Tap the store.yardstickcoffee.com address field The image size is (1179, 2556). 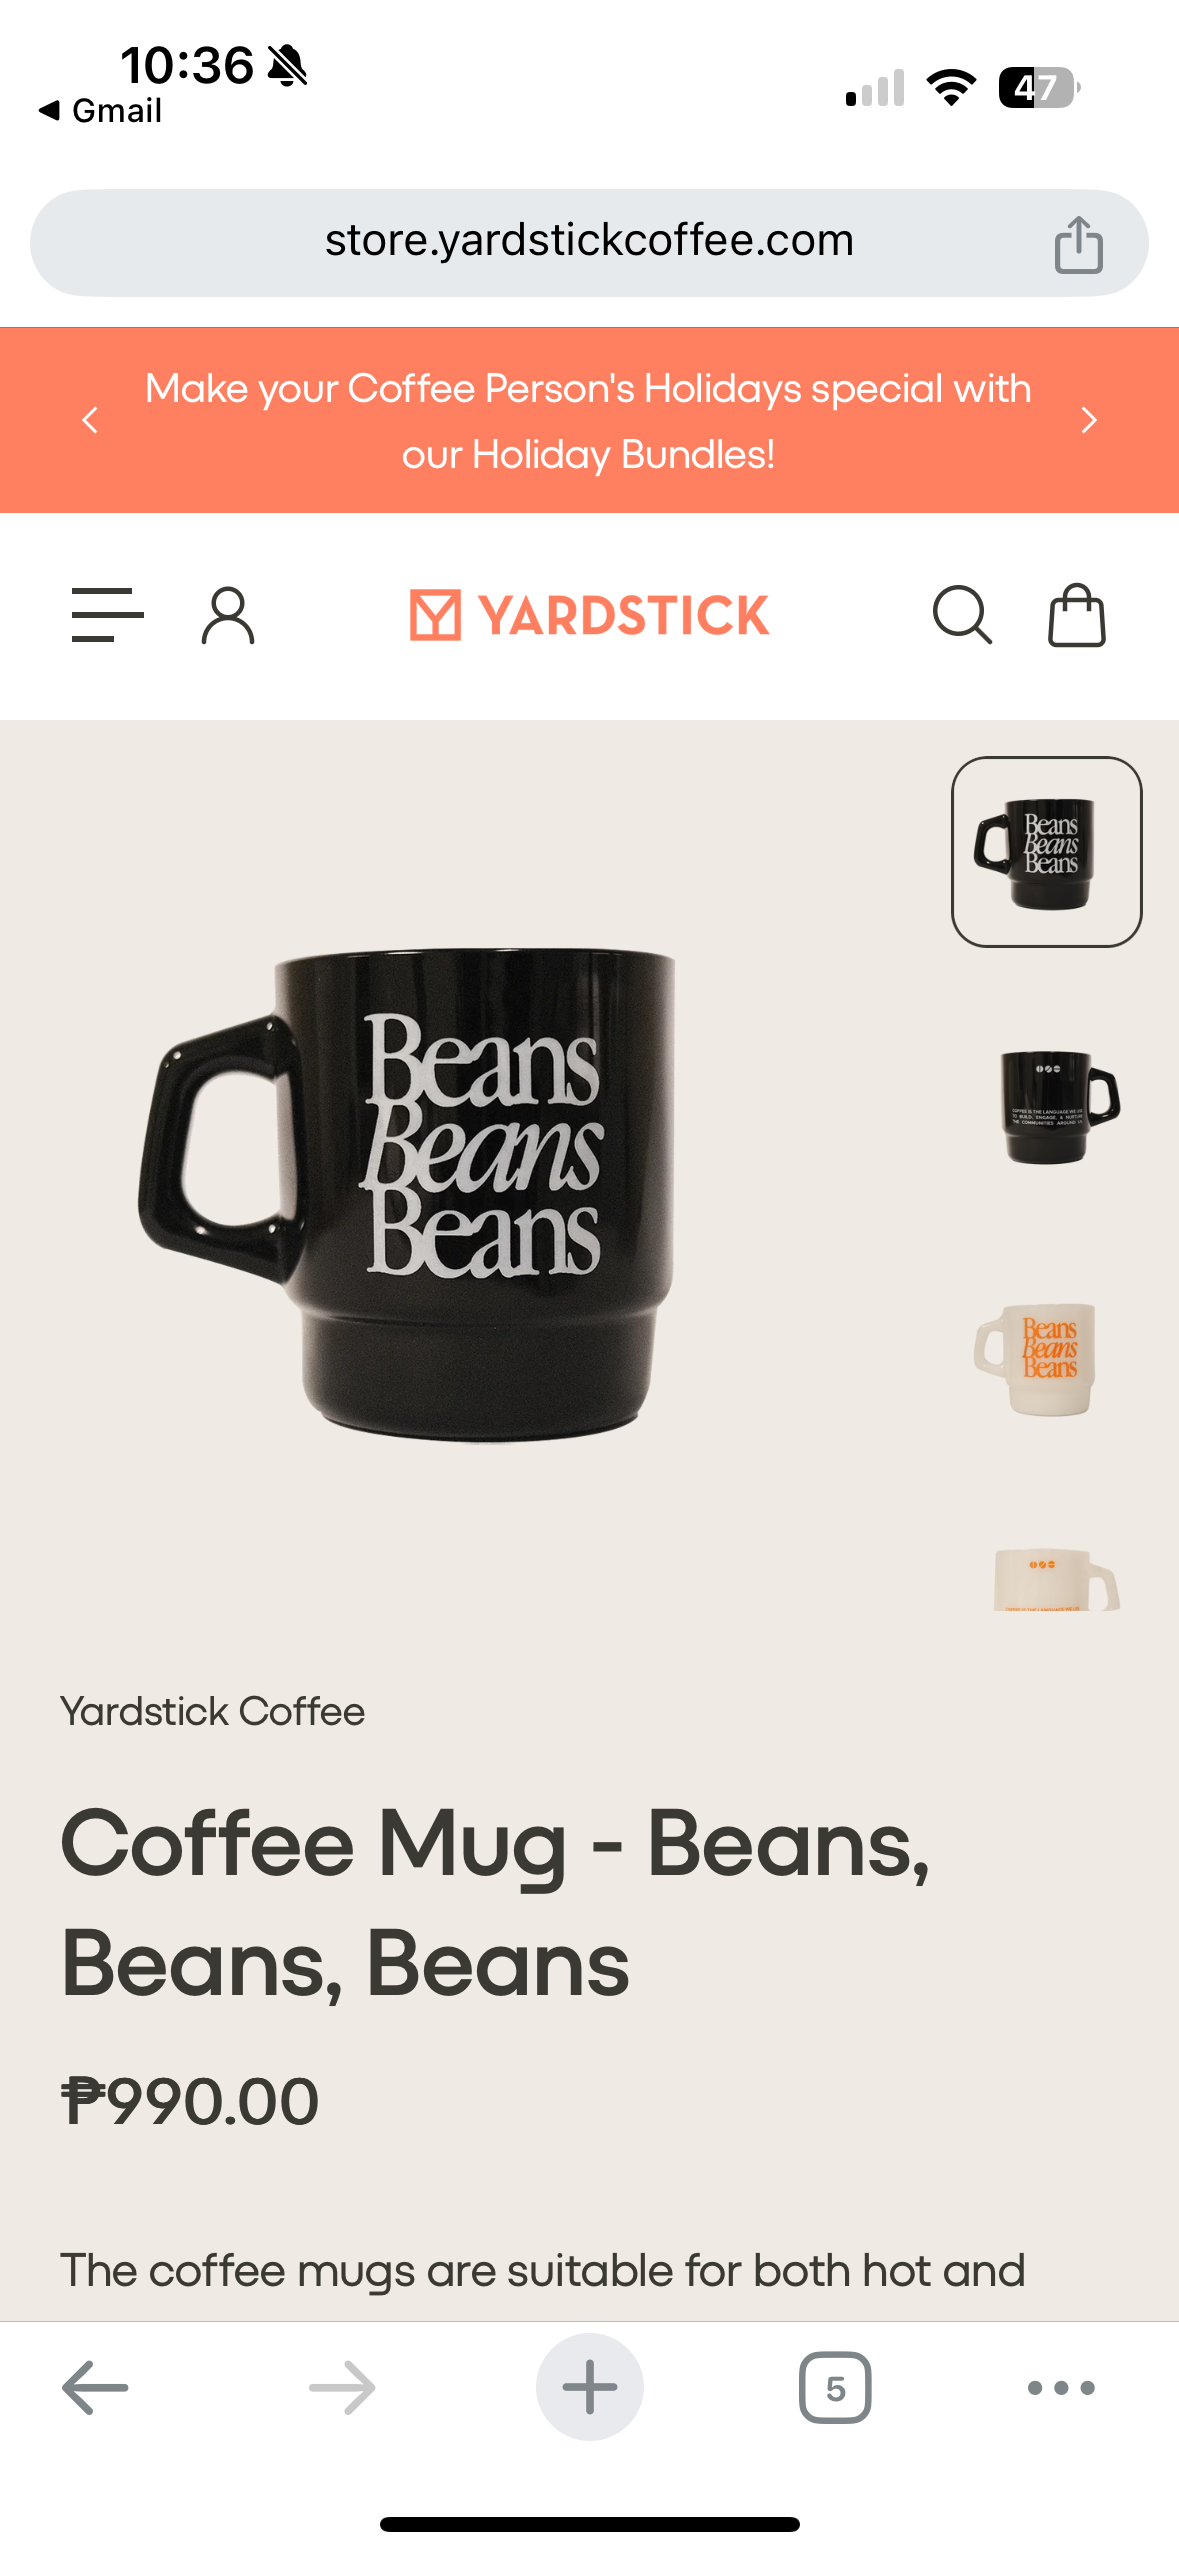(589, 243)
